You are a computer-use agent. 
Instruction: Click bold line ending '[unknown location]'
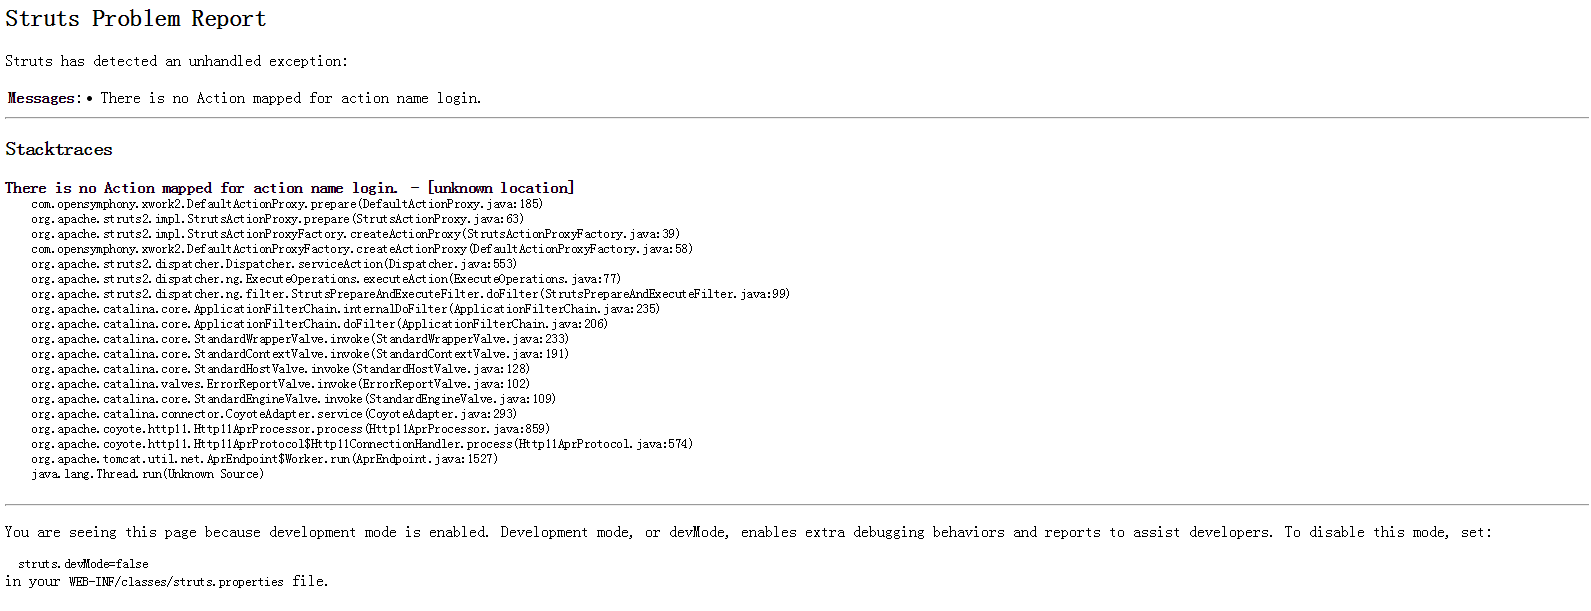tap(290, 188)
